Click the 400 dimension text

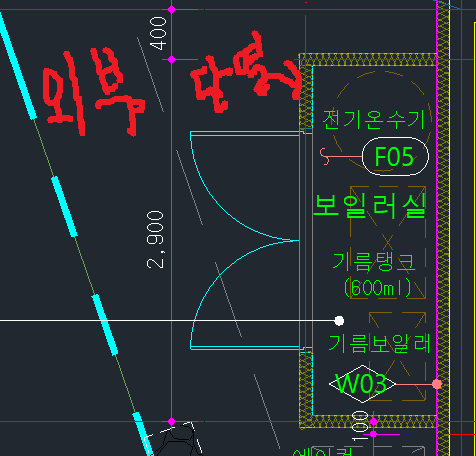pyautogui.click(x=158, y=34)
